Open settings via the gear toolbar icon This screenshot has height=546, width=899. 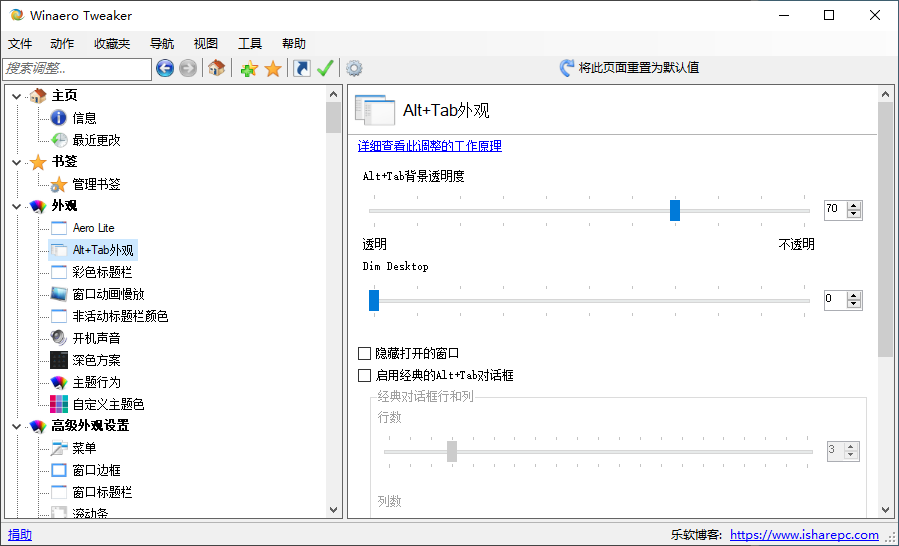pyautogui.click(x=354, y=68)
